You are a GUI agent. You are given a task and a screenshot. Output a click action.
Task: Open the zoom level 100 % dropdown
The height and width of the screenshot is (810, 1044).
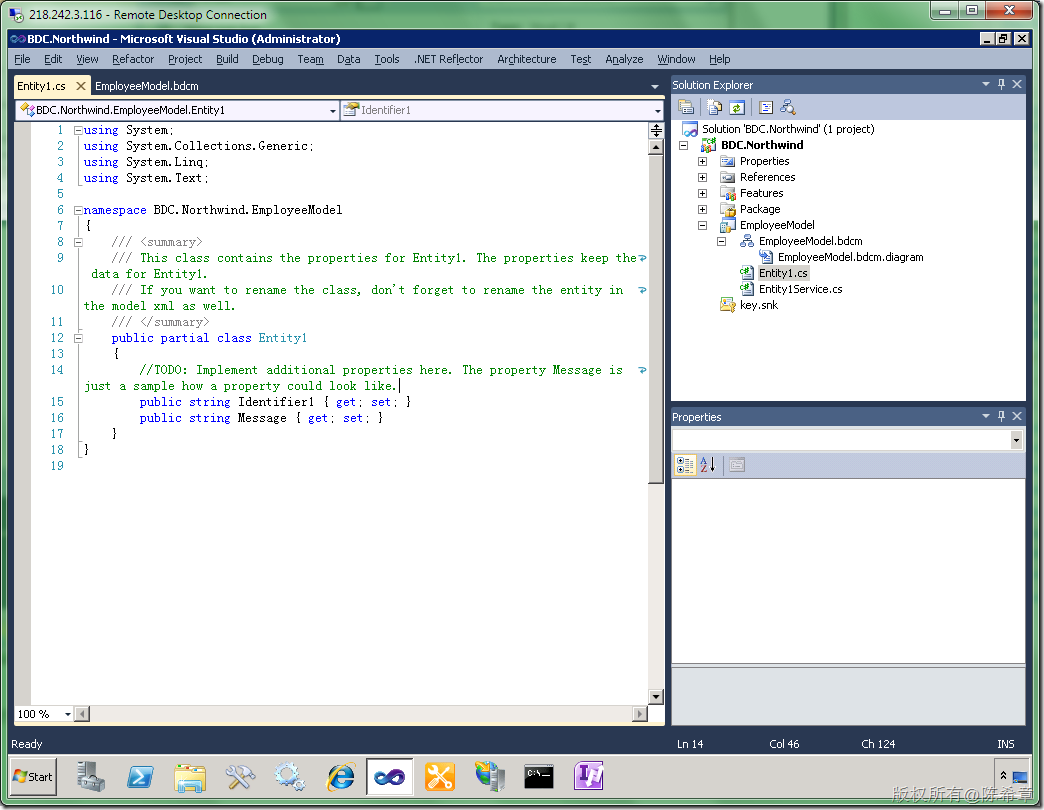(67, 714)
